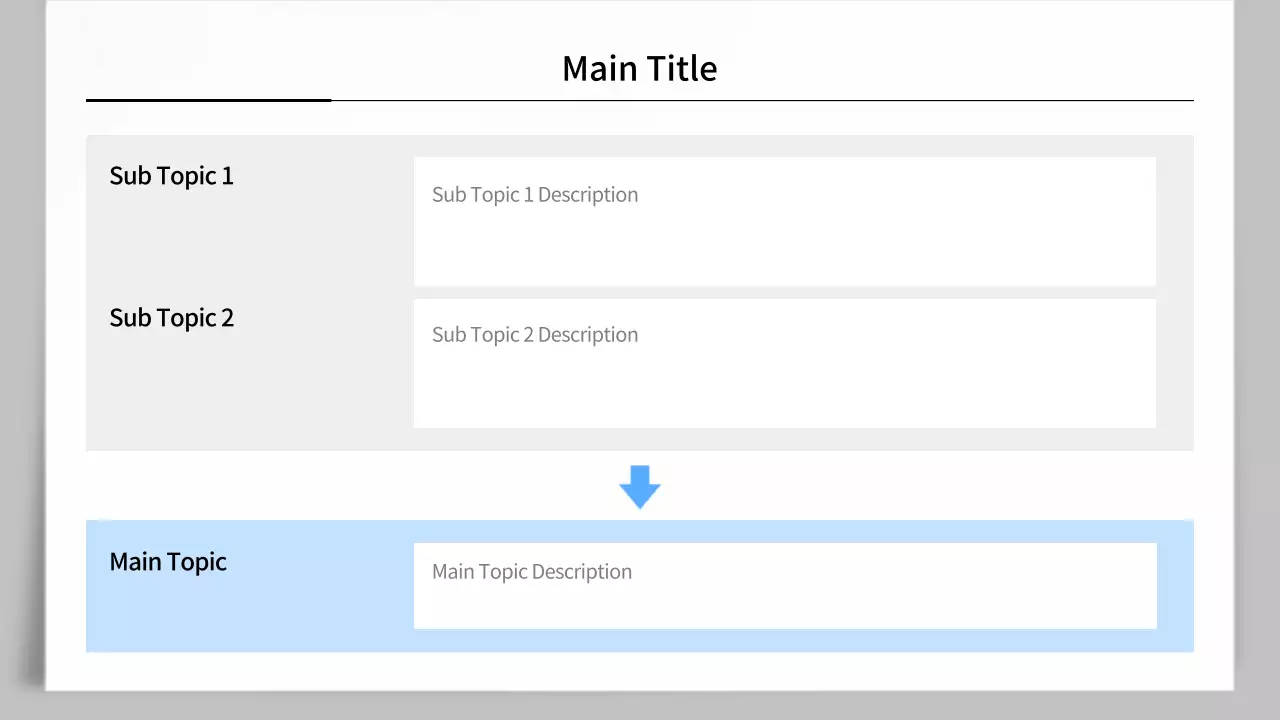This screenshot has width=1280, height=720.
Task: Click the Sub Topic 2 Description placeholder text
Action: pyautogui.click(x=534, y=335)
